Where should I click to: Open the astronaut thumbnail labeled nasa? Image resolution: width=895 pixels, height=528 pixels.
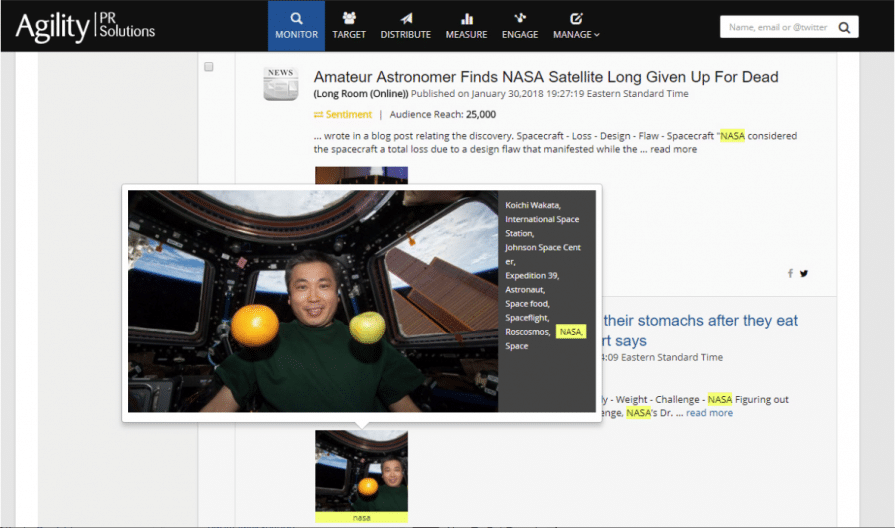click(361, 471)
